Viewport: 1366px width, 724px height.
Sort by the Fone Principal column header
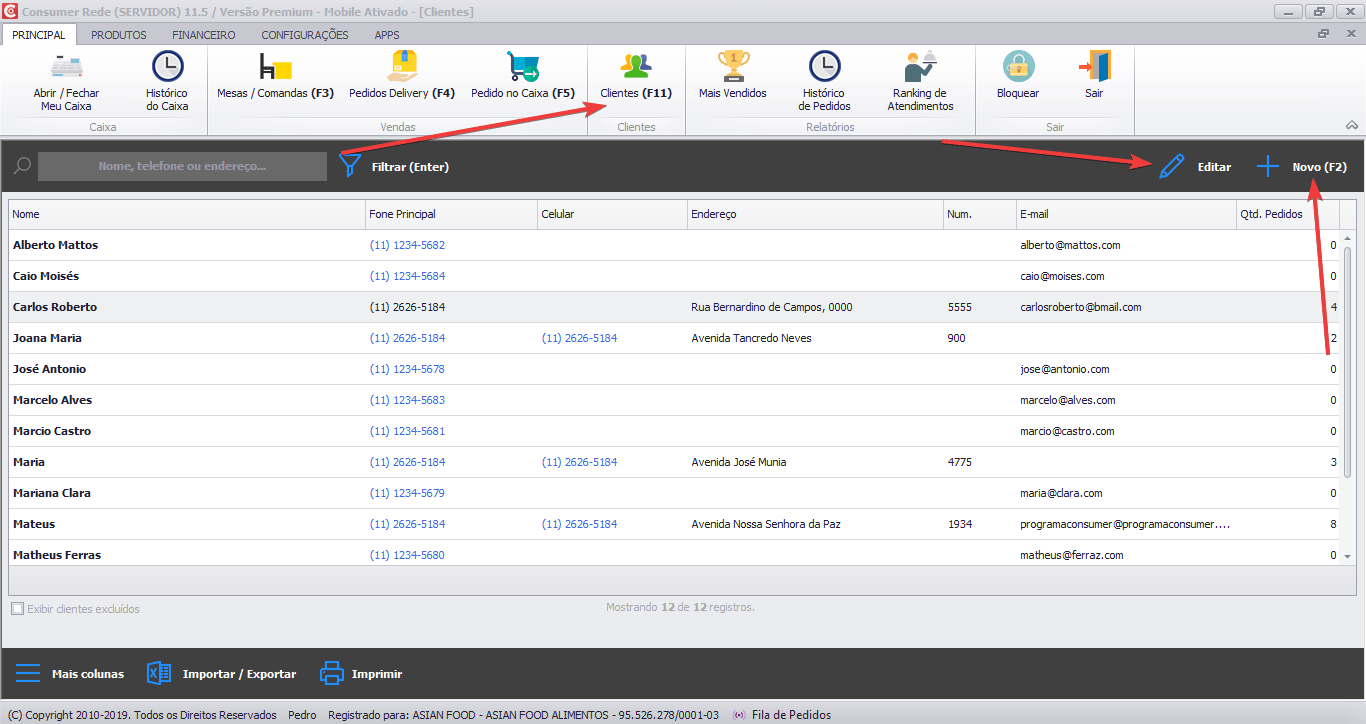tap(452, 214)
